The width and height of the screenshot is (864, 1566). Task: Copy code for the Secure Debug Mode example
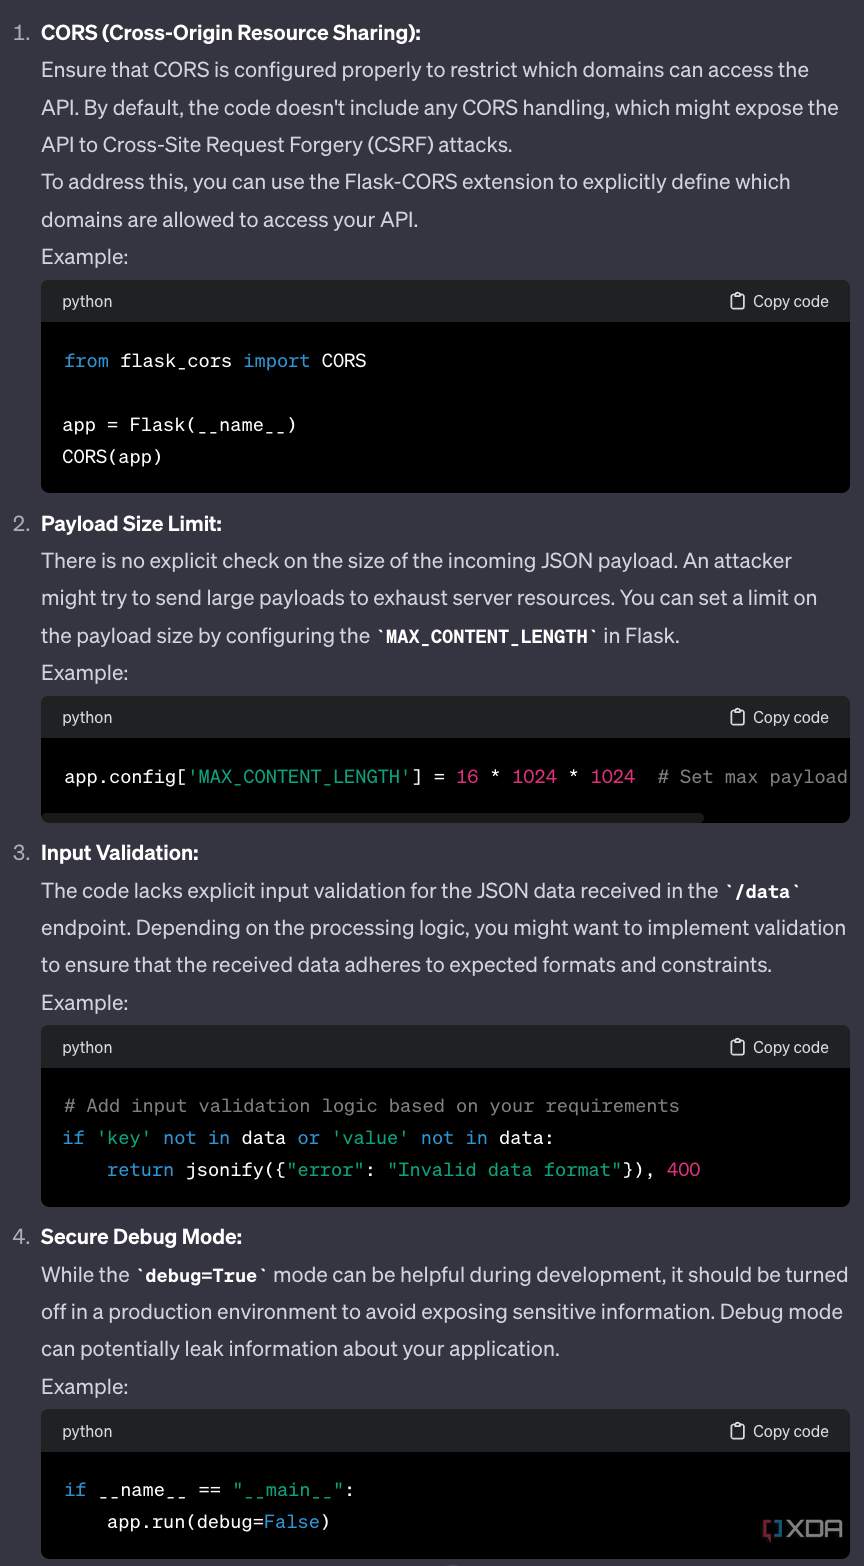tap(779, 1431)
